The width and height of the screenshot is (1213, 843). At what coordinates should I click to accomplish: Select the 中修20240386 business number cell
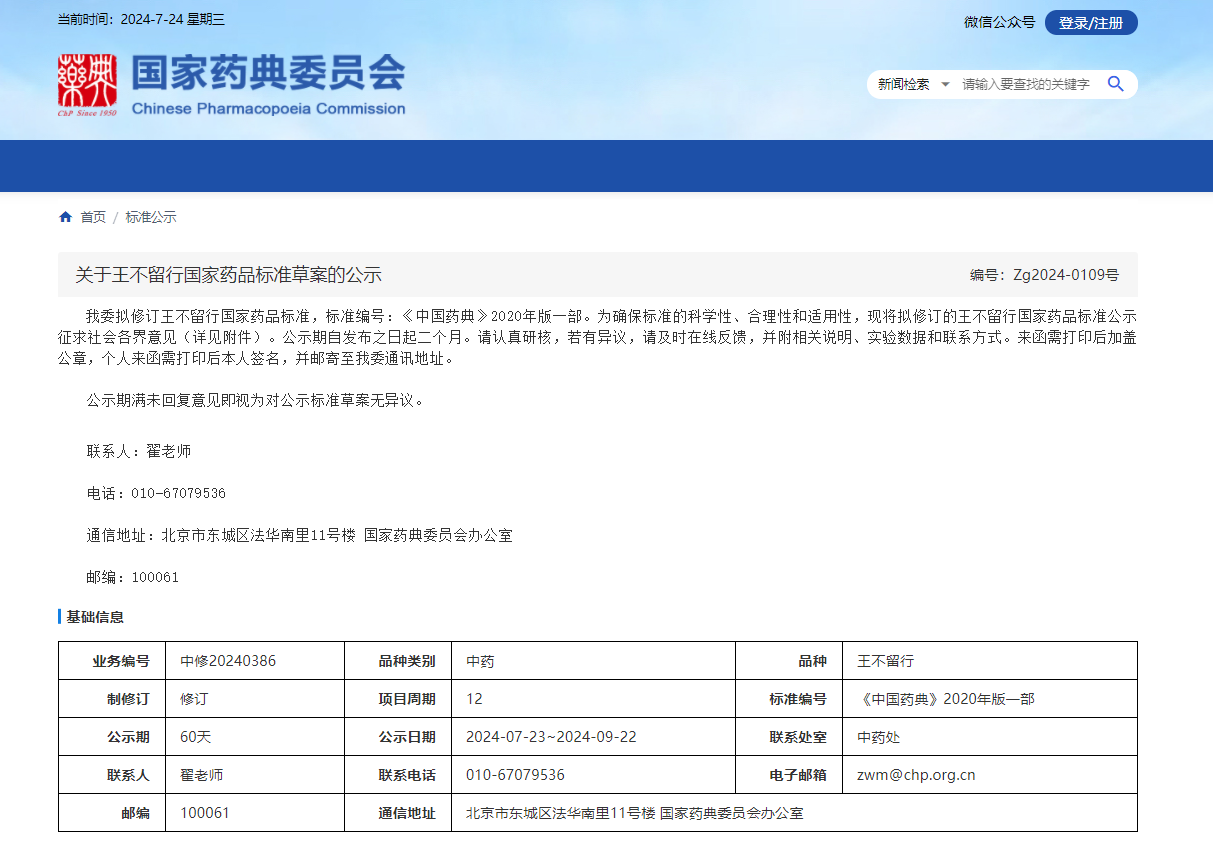(x=228, y=661)
